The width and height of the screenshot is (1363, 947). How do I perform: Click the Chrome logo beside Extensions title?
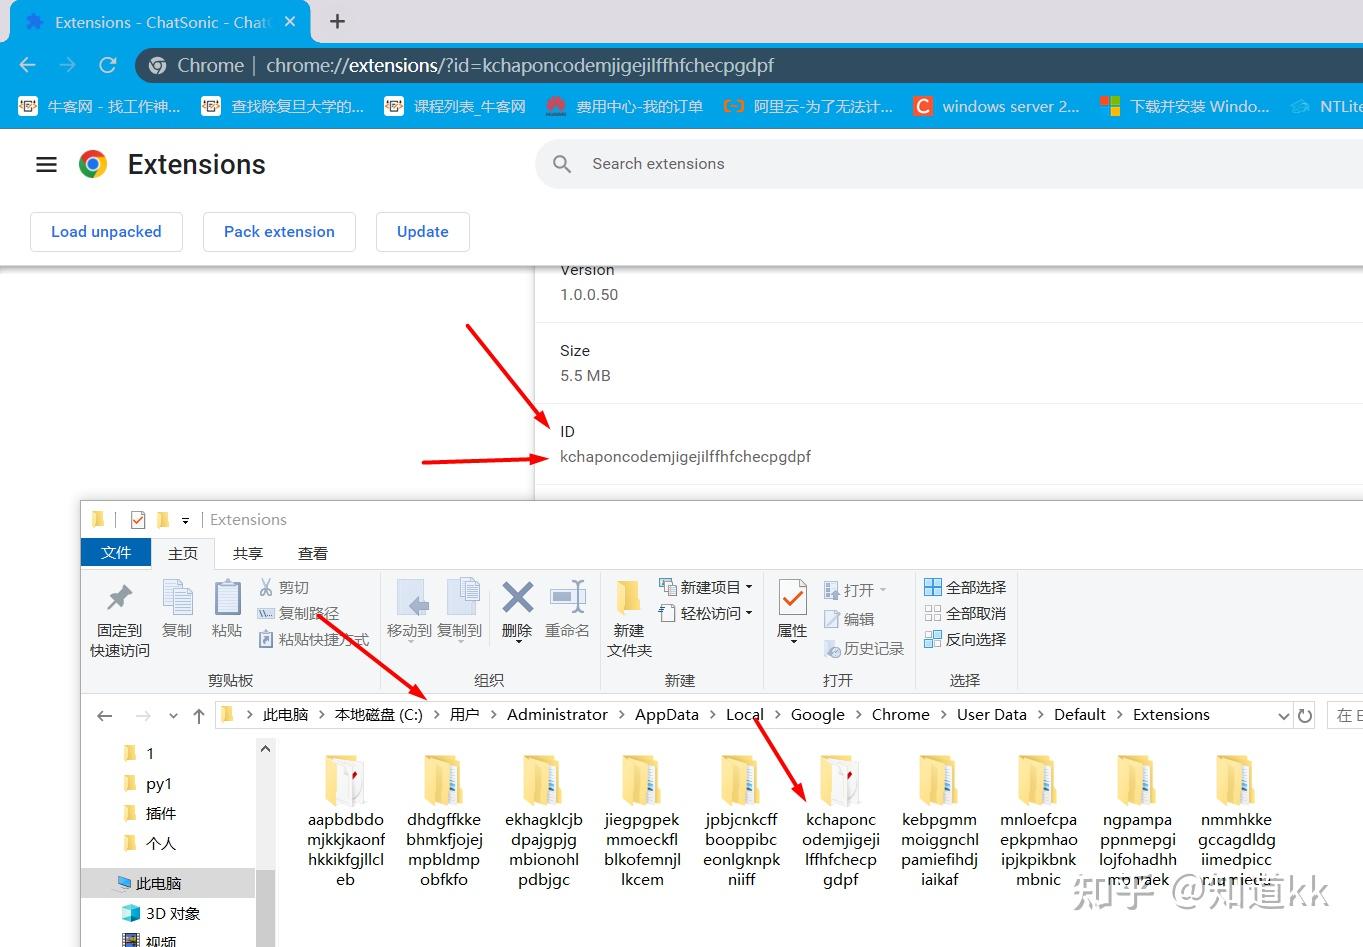93,164
